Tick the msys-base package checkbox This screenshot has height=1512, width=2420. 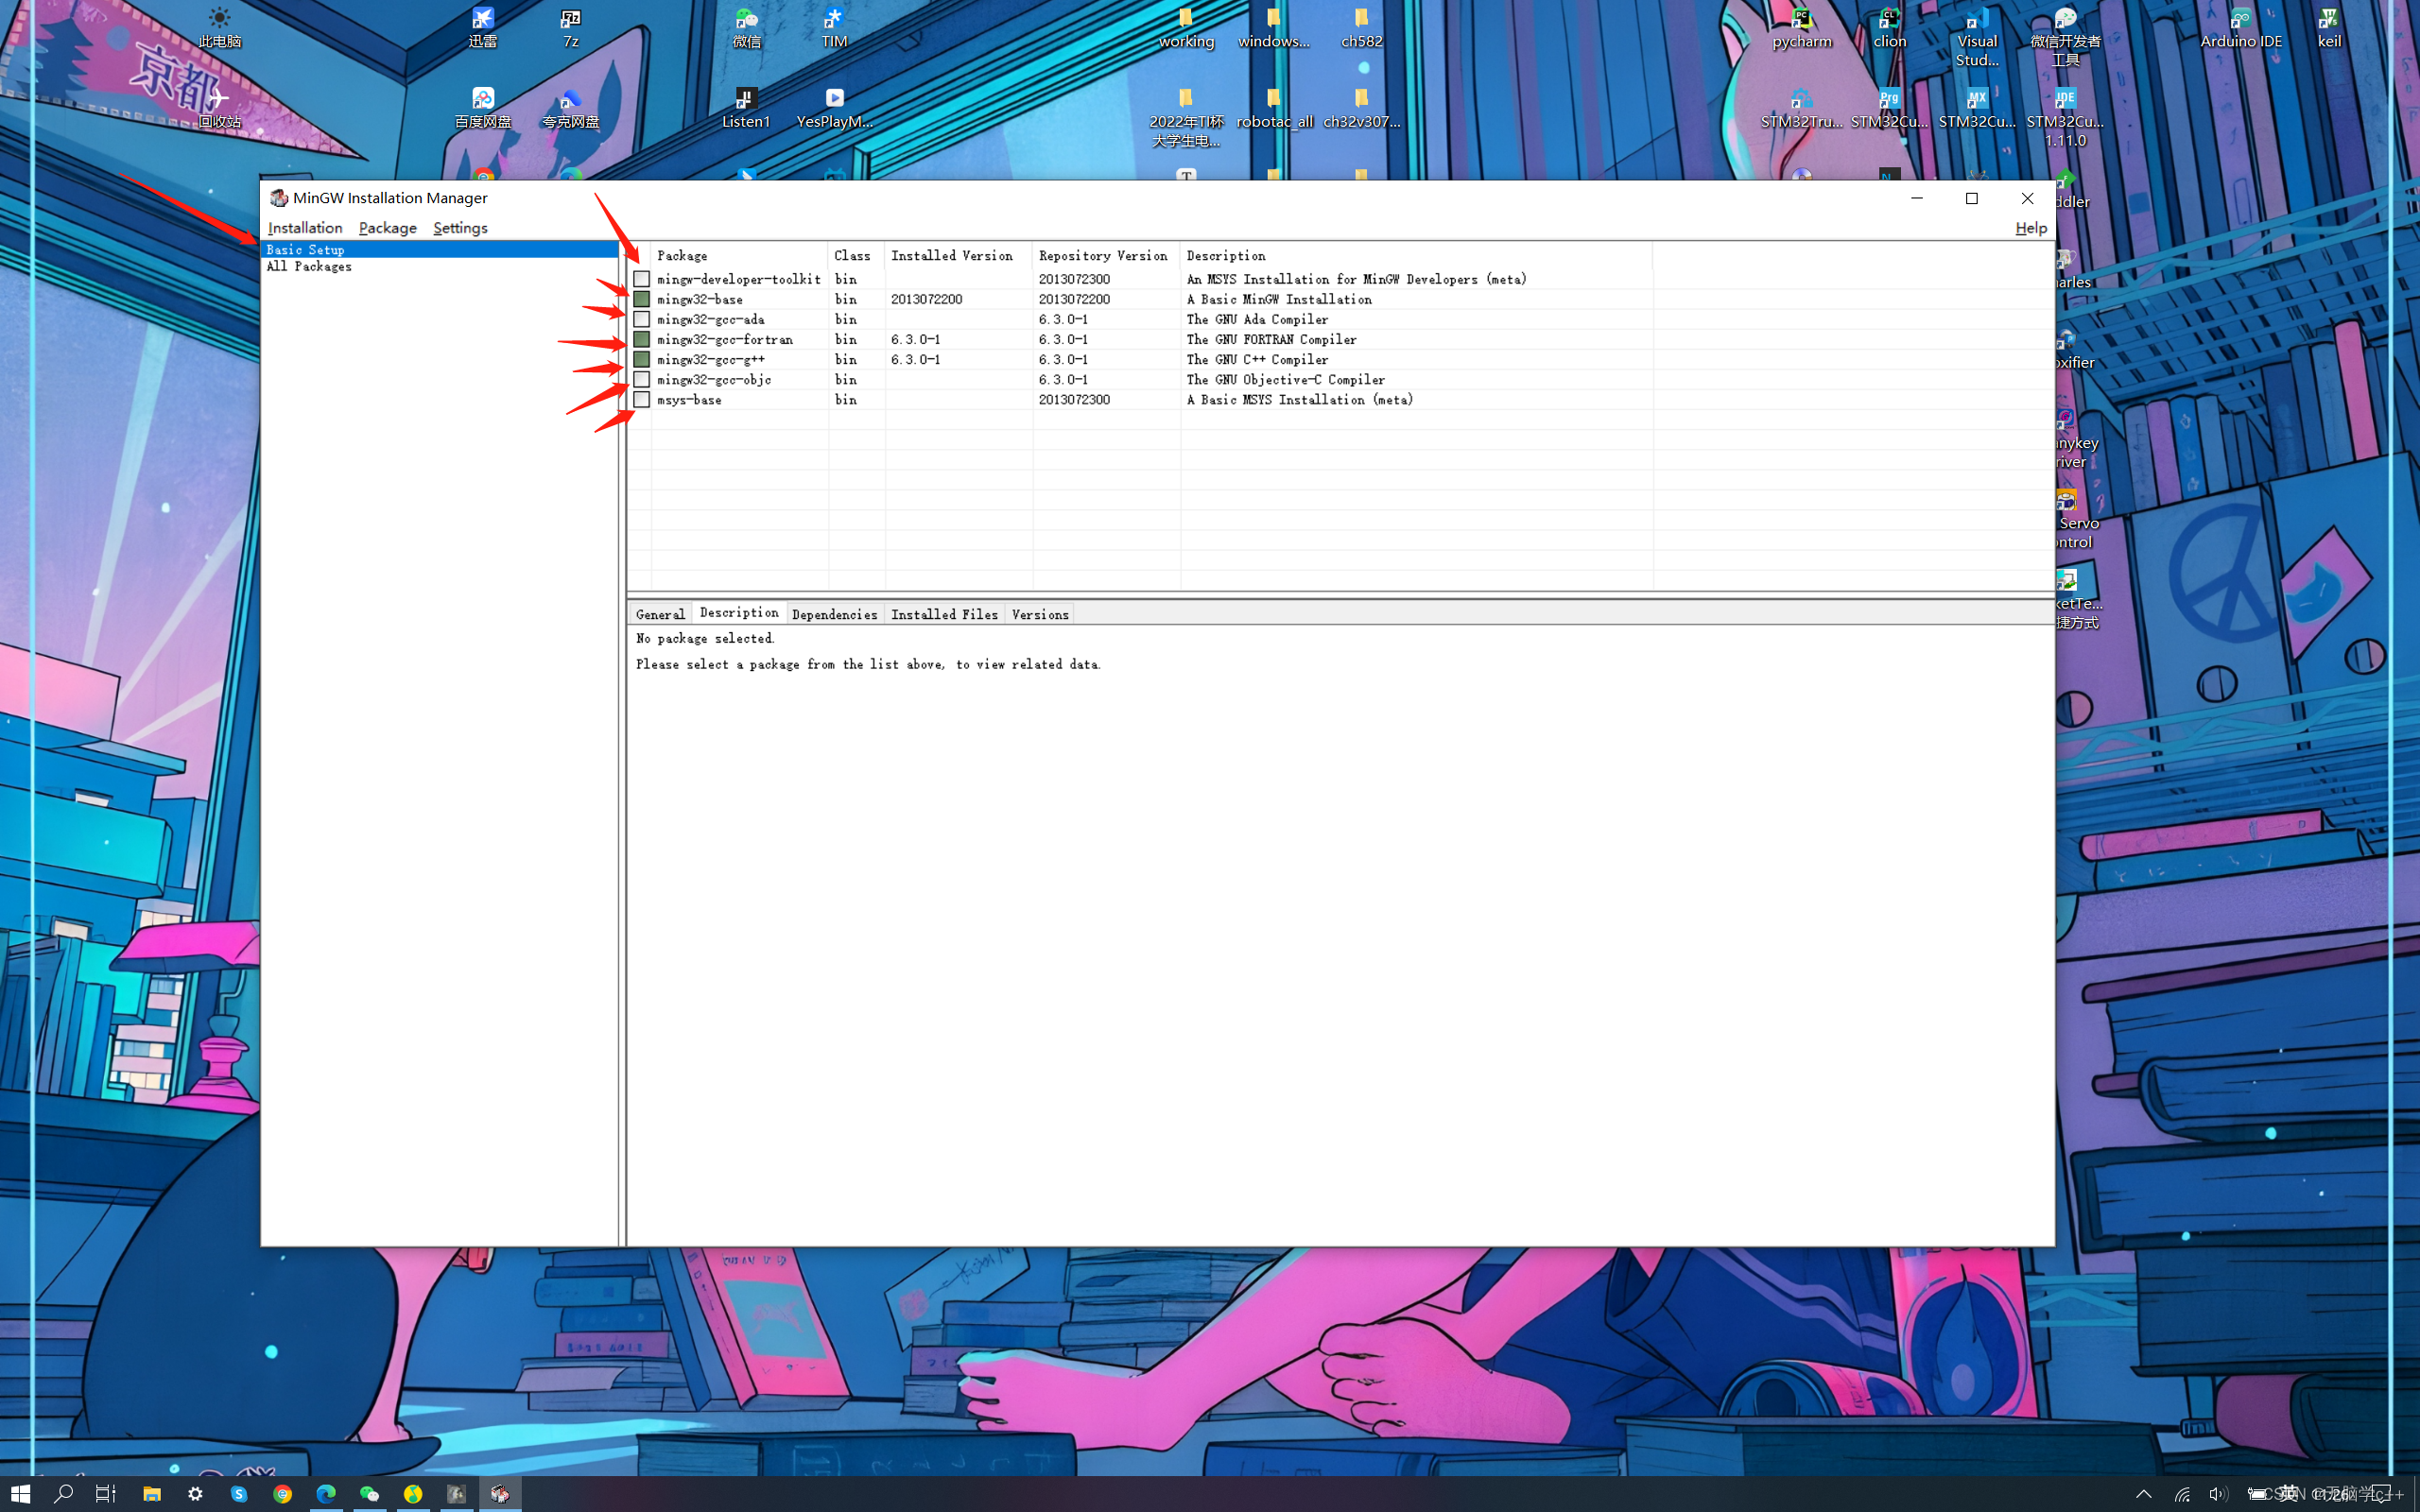pyautogui.click(x=642, y=399)
